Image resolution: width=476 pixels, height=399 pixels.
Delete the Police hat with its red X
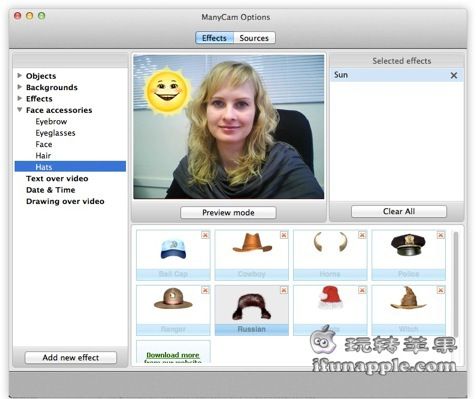440,235
